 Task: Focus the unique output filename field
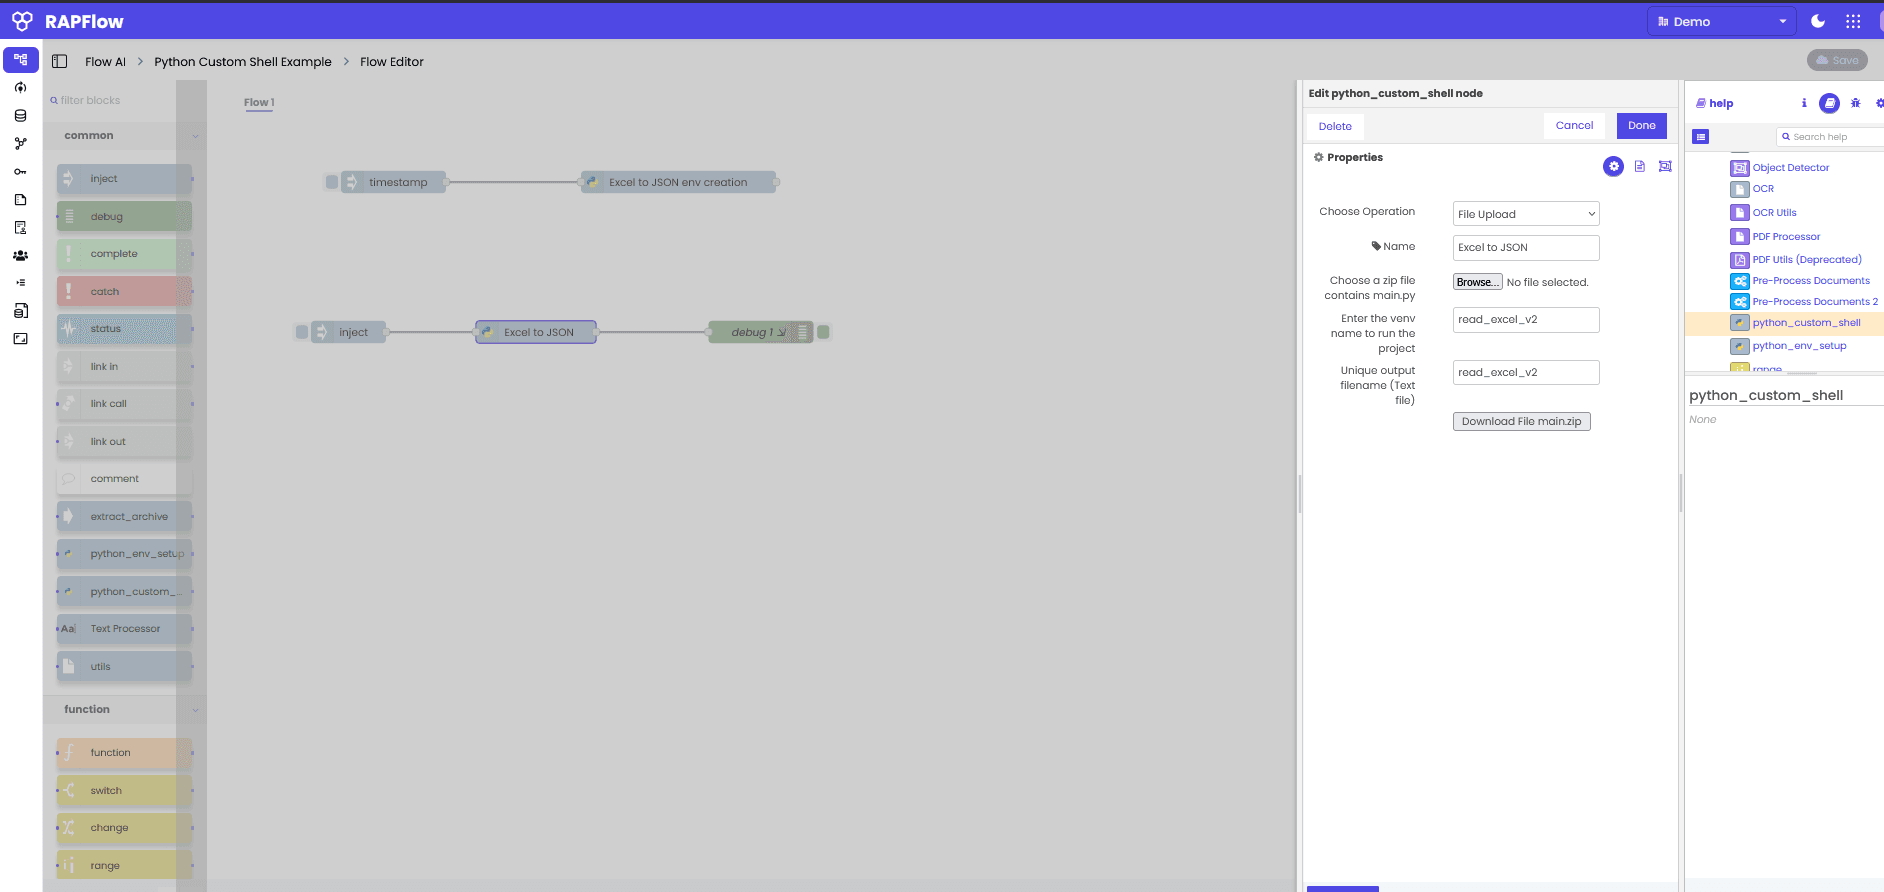[x=1526, y=373]
